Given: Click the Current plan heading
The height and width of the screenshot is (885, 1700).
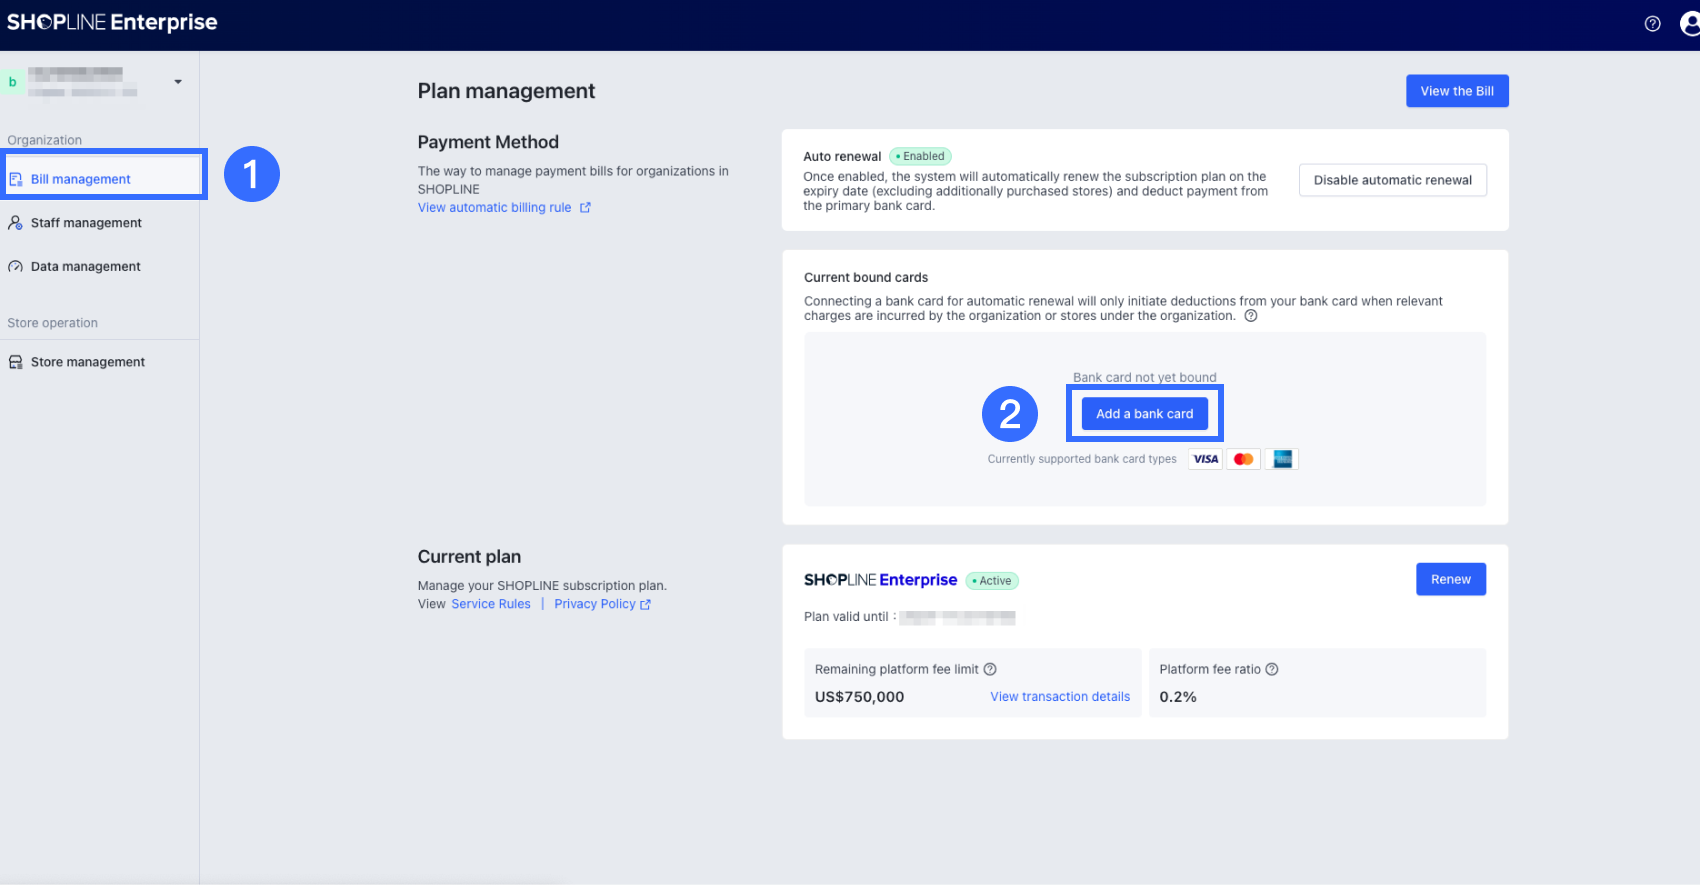Looking at the screenshot, I should (x=469, y=557).
